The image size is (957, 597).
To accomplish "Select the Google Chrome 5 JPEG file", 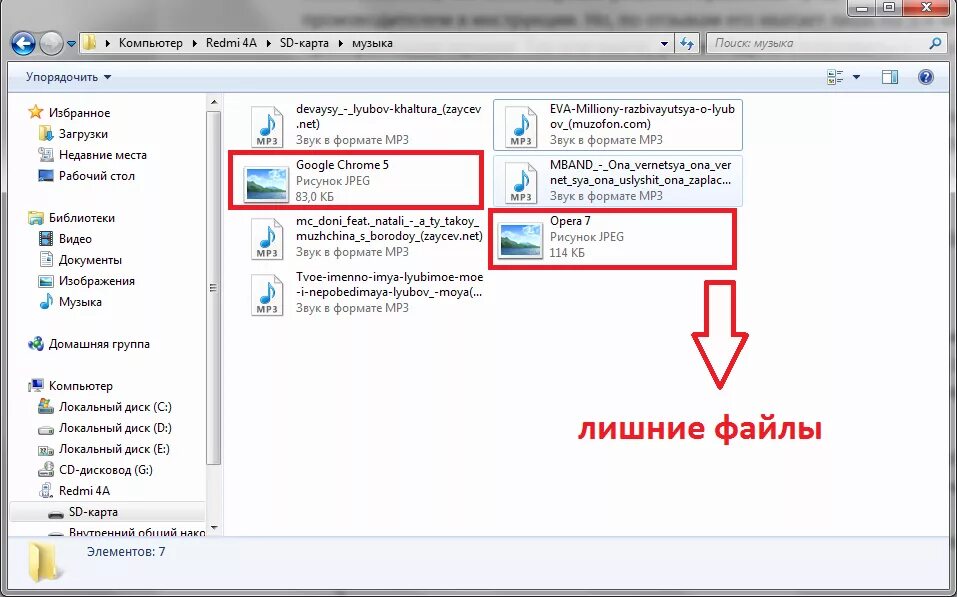I will coord(356,181).
